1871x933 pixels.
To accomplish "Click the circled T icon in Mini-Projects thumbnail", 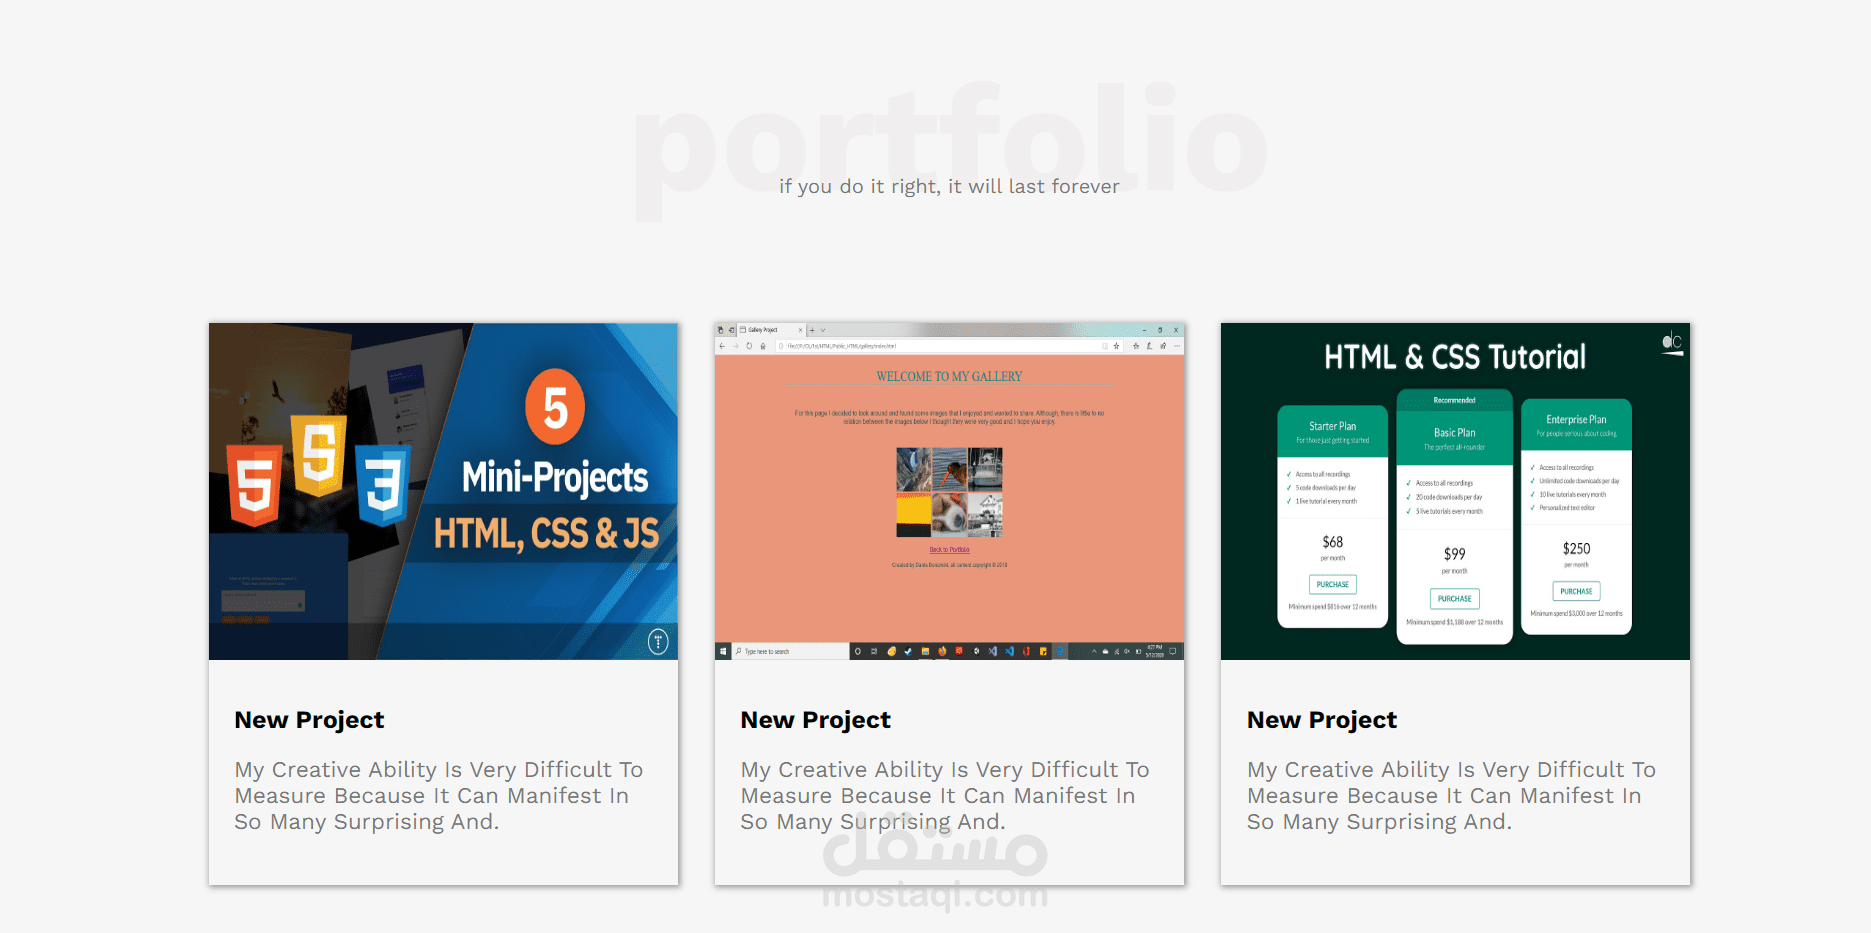I will [x=658, y=641].
